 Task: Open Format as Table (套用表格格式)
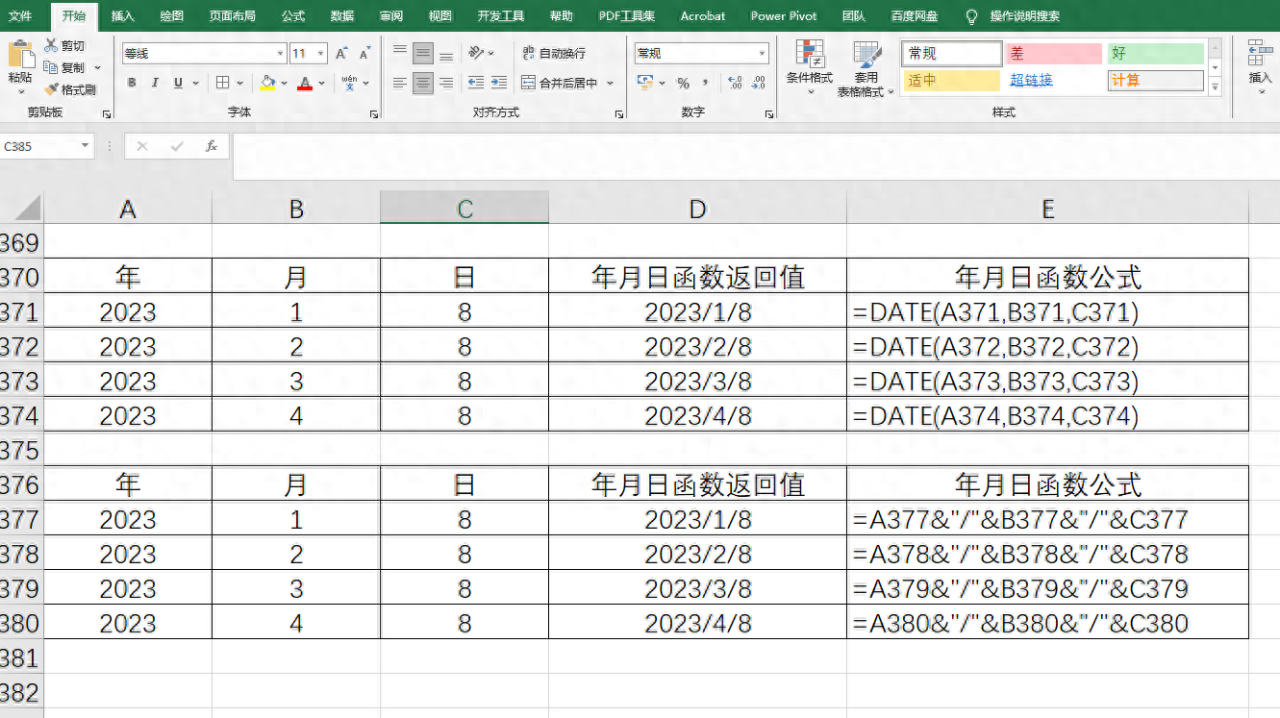coord(865,69)
